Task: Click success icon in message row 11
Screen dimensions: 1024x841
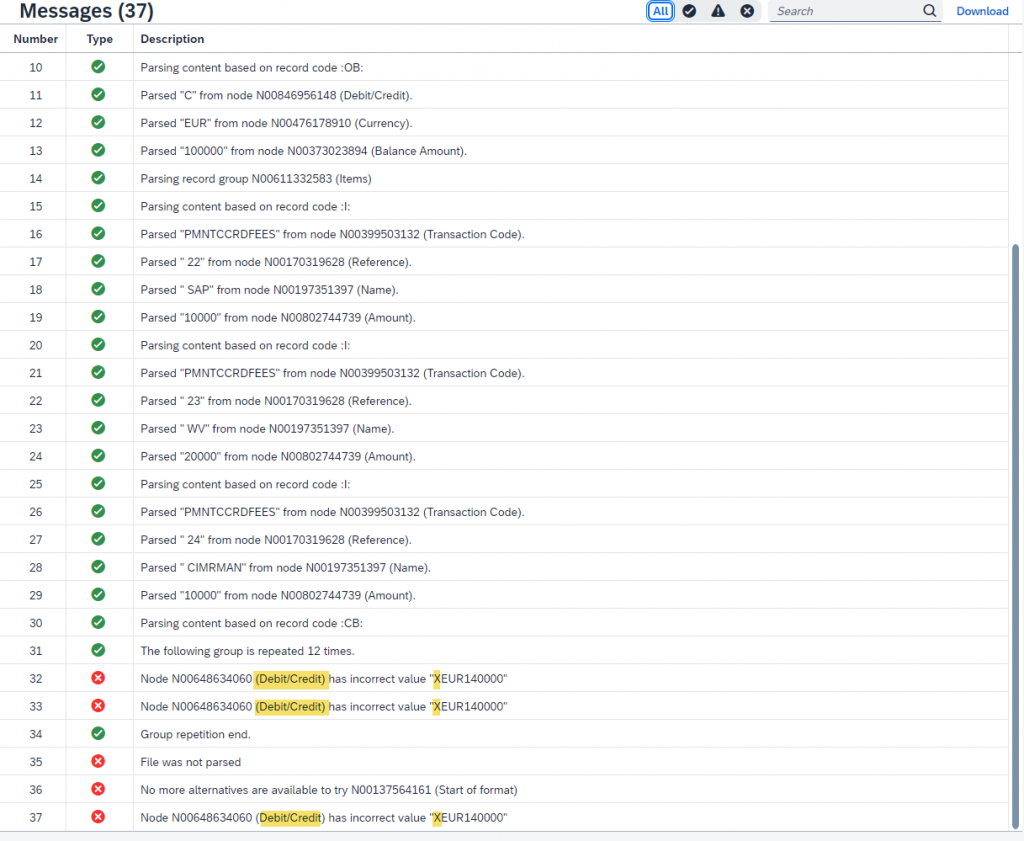Action: tap(98, 95)
